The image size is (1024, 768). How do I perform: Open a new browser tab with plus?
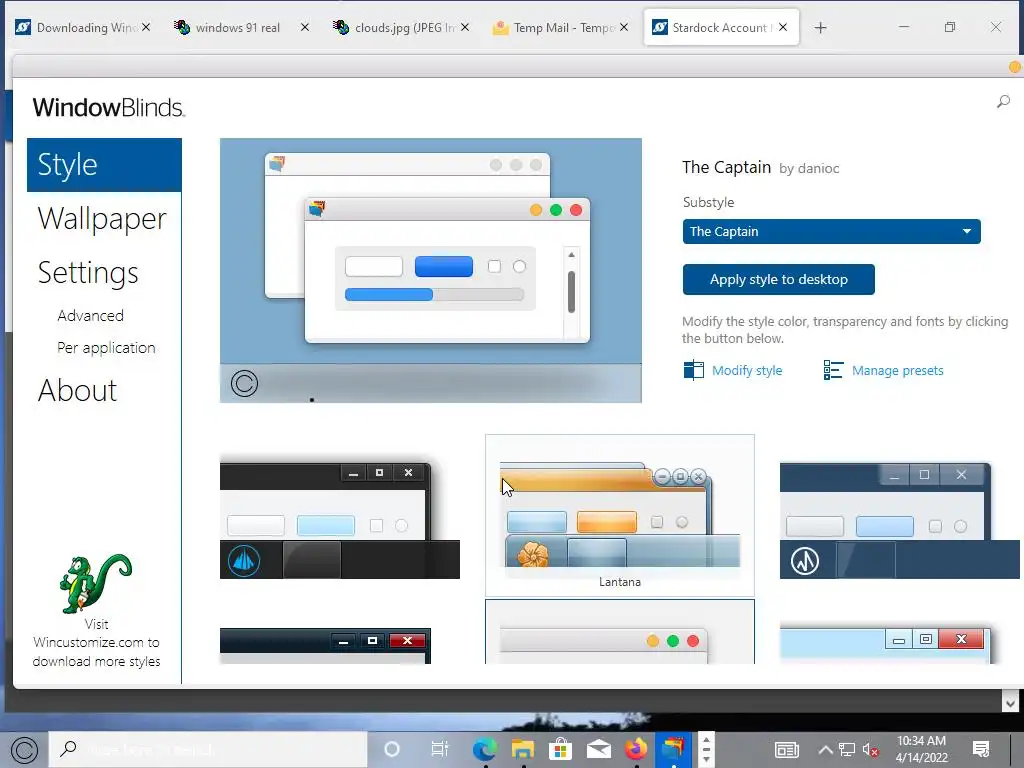tap(821, 27)
